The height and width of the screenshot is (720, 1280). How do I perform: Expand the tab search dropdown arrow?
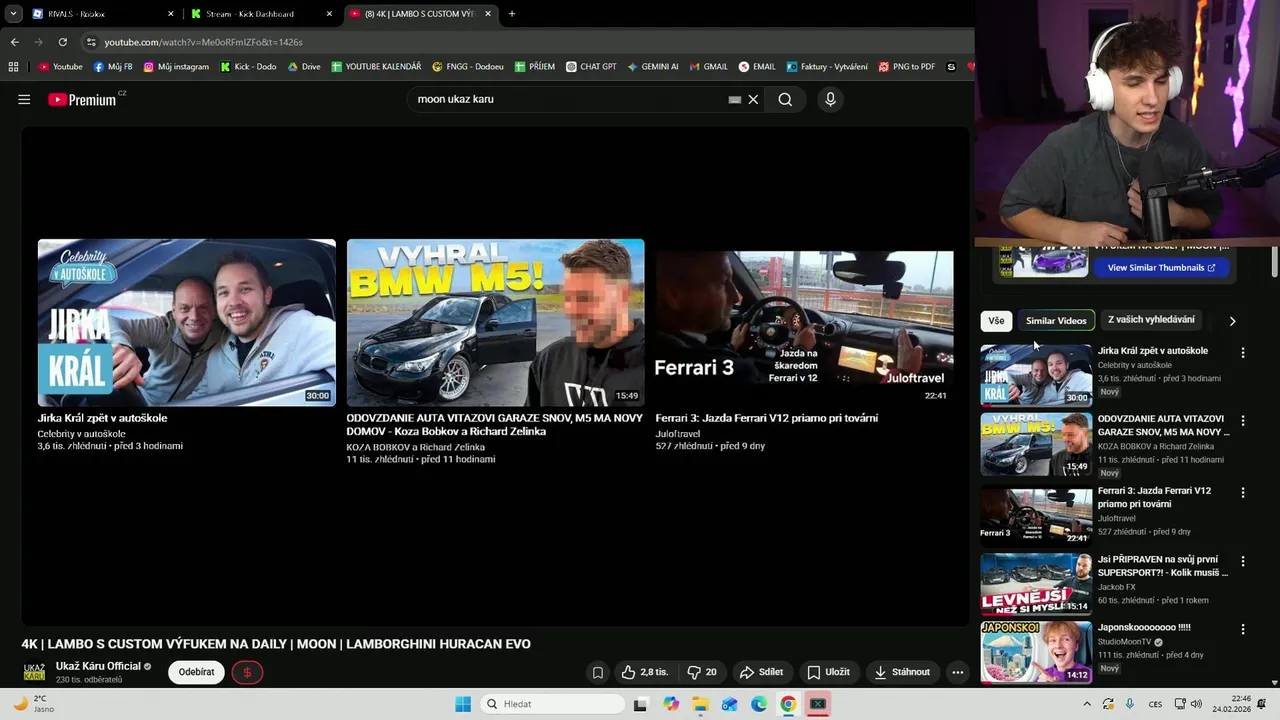click(13, 14)
